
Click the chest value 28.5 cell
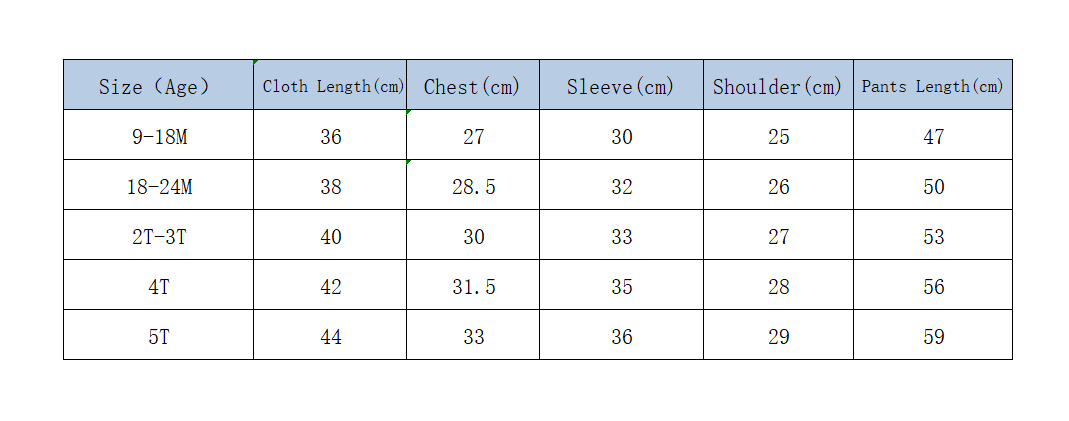[473, 185]
